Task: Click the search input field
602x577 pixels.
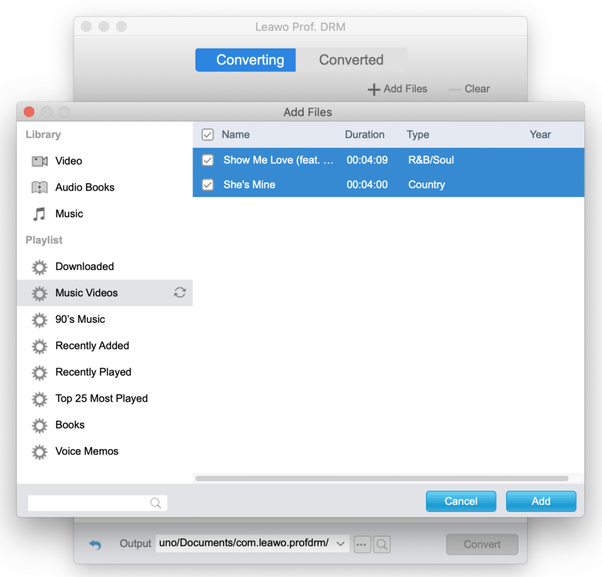Action: 98,503
